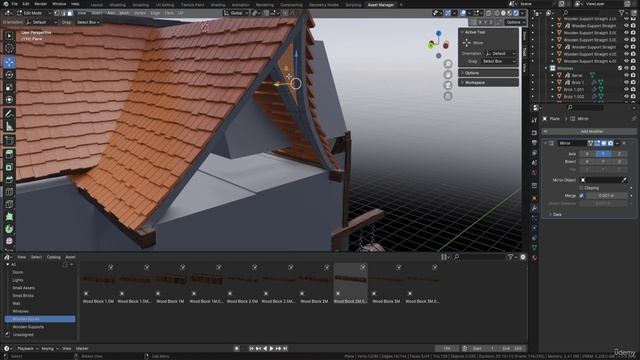This screenshot has width=640, height=360.
Task: Jump to the timeline end frame
Action: 285,349
